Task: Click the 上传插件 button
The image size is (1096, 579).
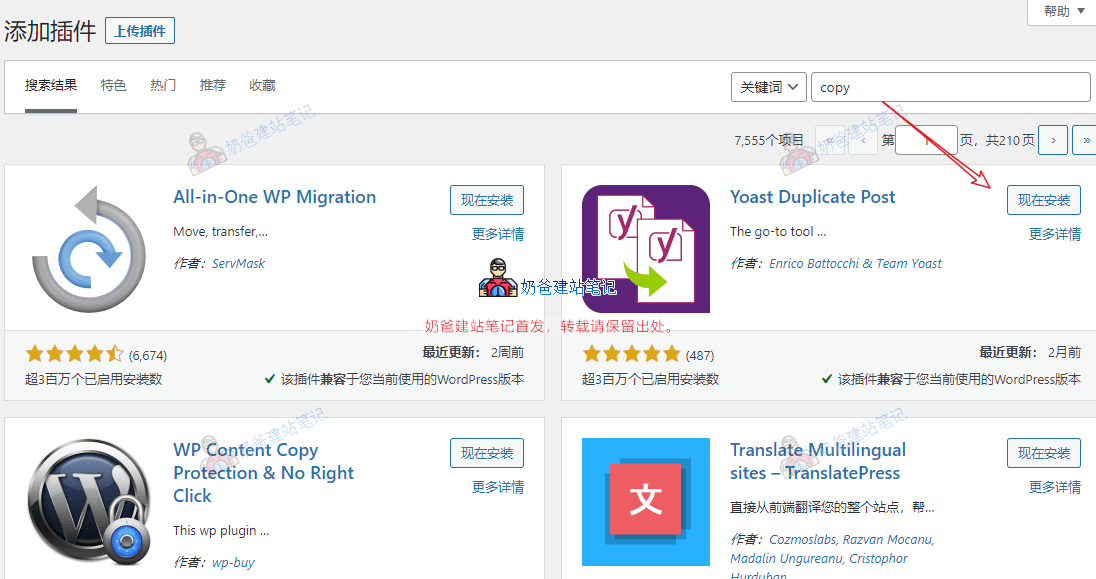Action: point(139,30)
